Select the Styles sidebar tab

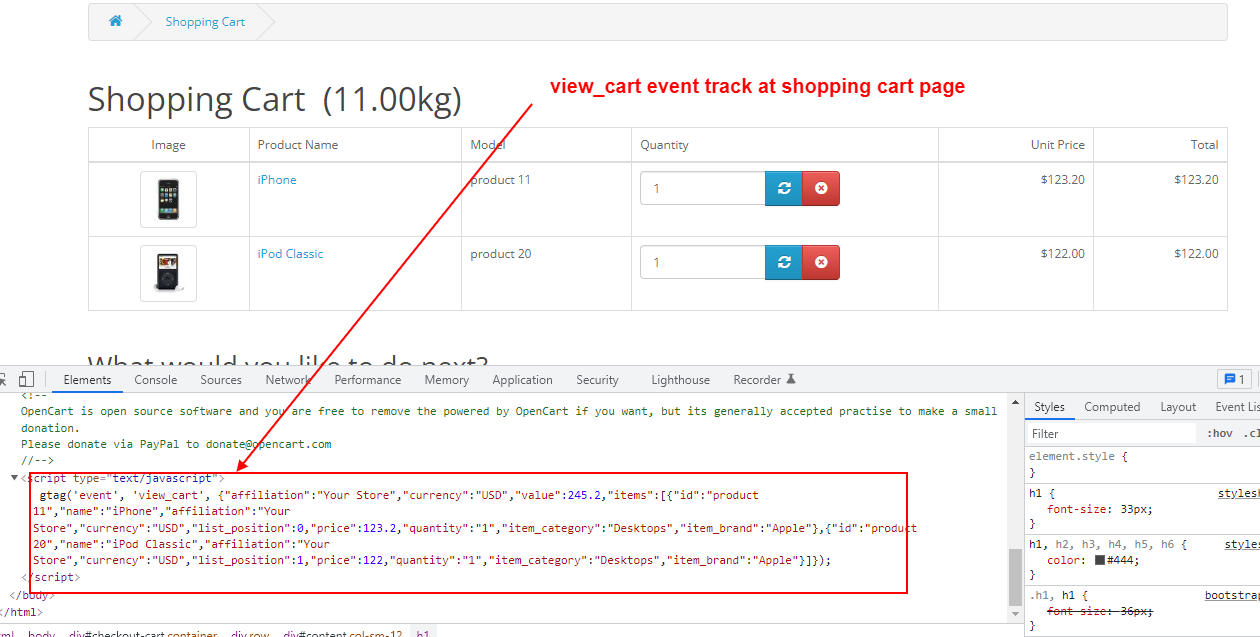(x=1049, y=407)
